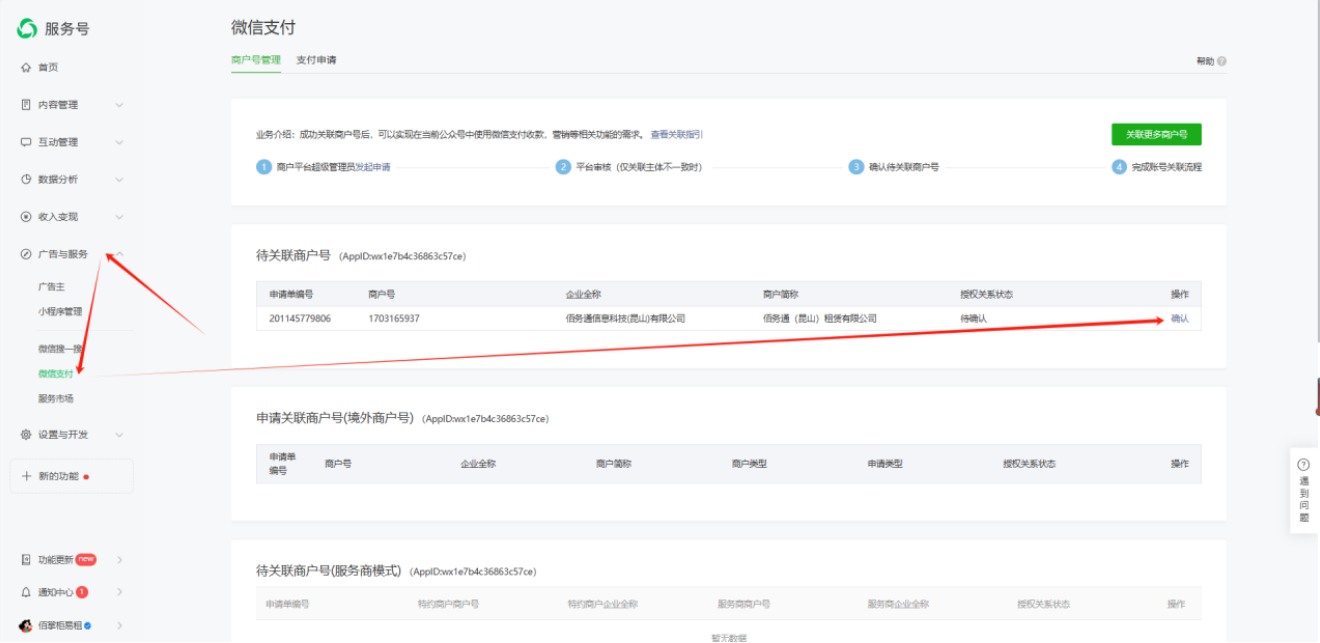Click the gear icon beside 设置与开发
1320x643 pixels.
pyautogui.click(x=26, y=435)
